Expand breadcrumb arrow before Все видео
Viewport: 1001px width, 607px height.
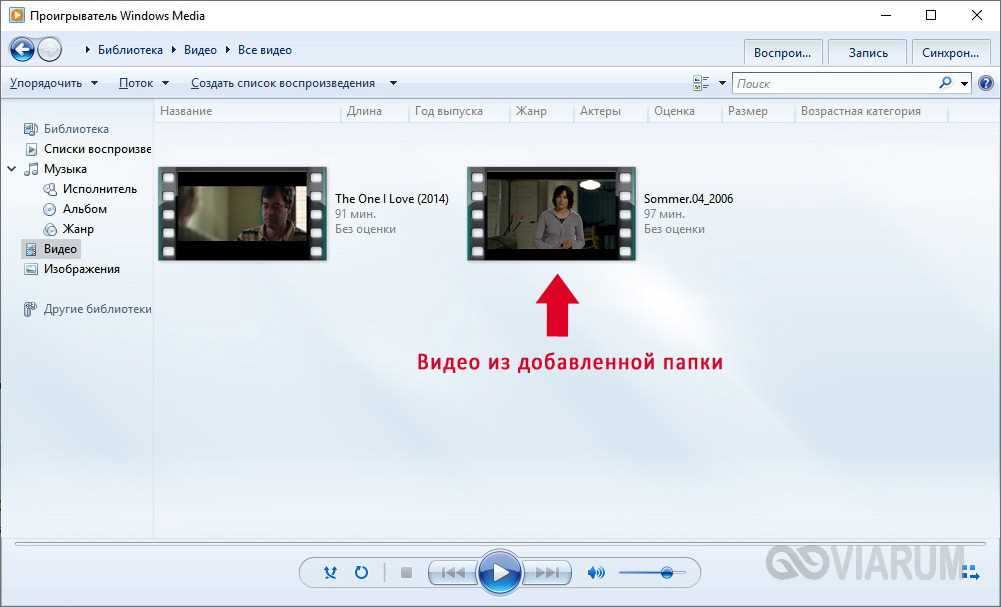[x=228, y=50]
